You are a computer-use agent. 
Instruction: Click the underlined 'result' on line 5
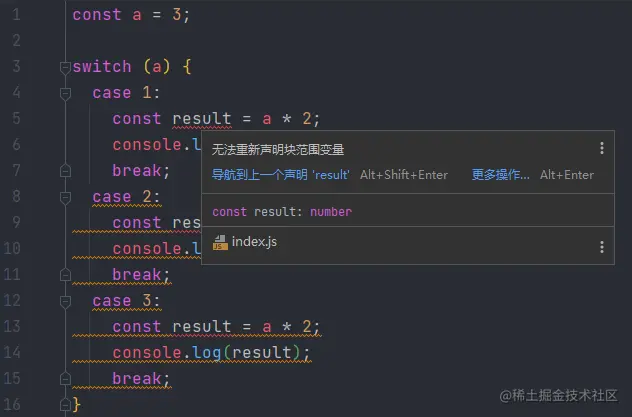click(202, 119)
